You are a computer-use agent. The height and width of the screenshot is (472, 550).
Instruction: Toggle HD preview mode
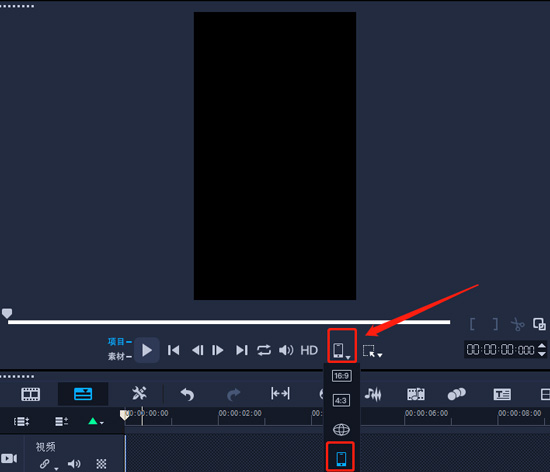[309, 350]
